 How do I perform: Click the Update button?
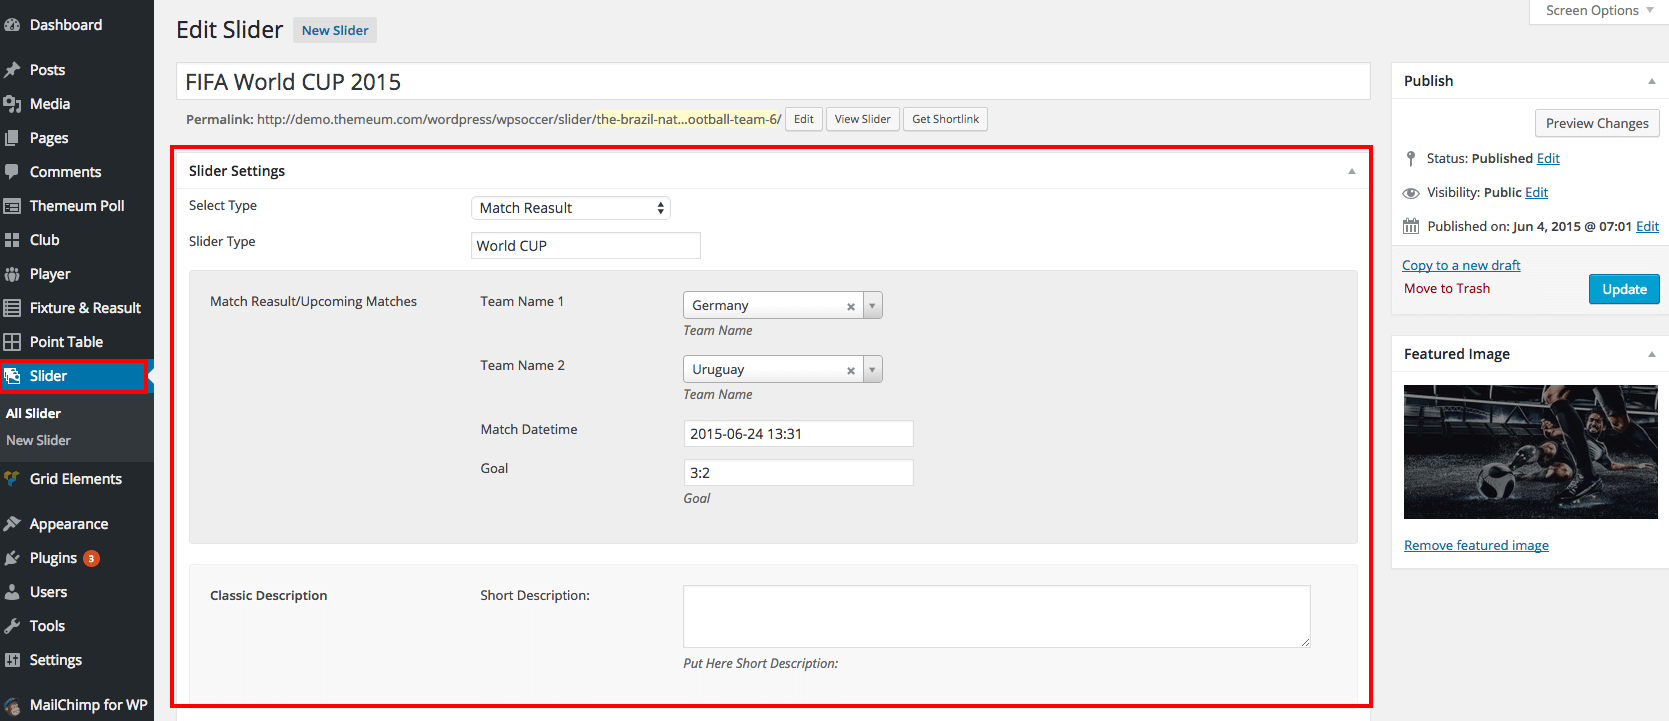1624,289
